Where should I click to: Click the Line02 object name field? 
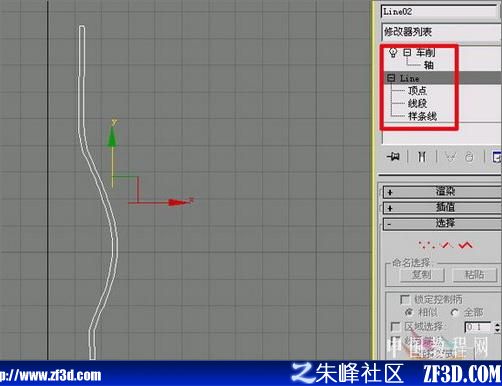(440, 12)
